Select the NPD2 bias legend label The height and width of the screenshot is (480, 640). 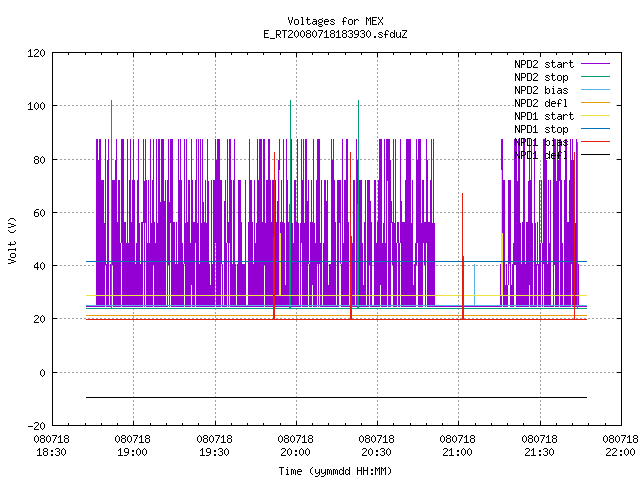click(541, 90)
